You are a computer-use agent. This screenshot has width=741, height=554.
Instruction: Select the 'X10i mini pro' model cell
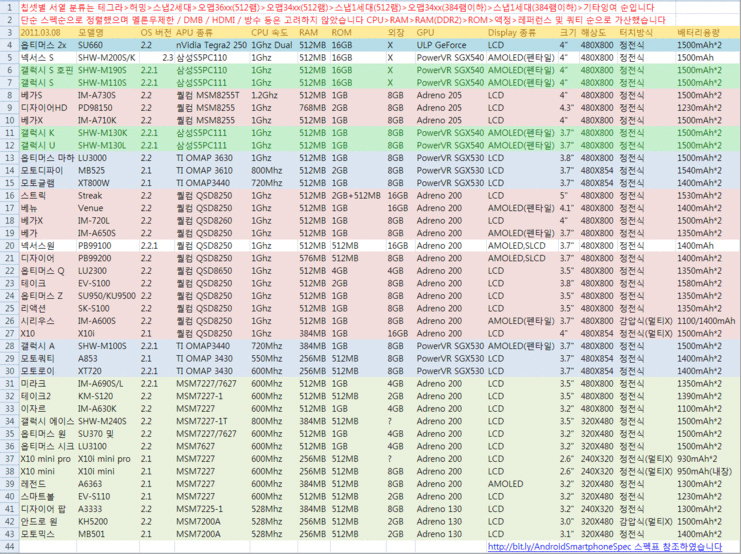coord(104,459)
